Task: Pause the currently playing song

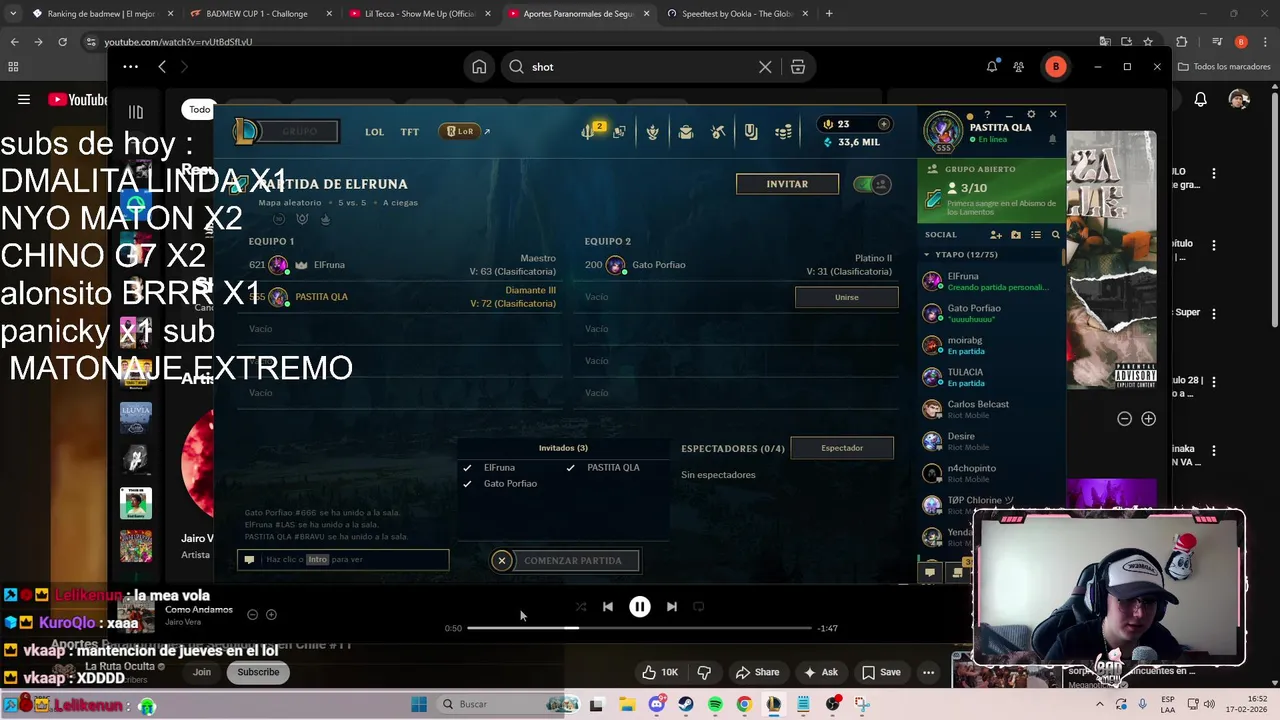Action: [x=640, y=606]
